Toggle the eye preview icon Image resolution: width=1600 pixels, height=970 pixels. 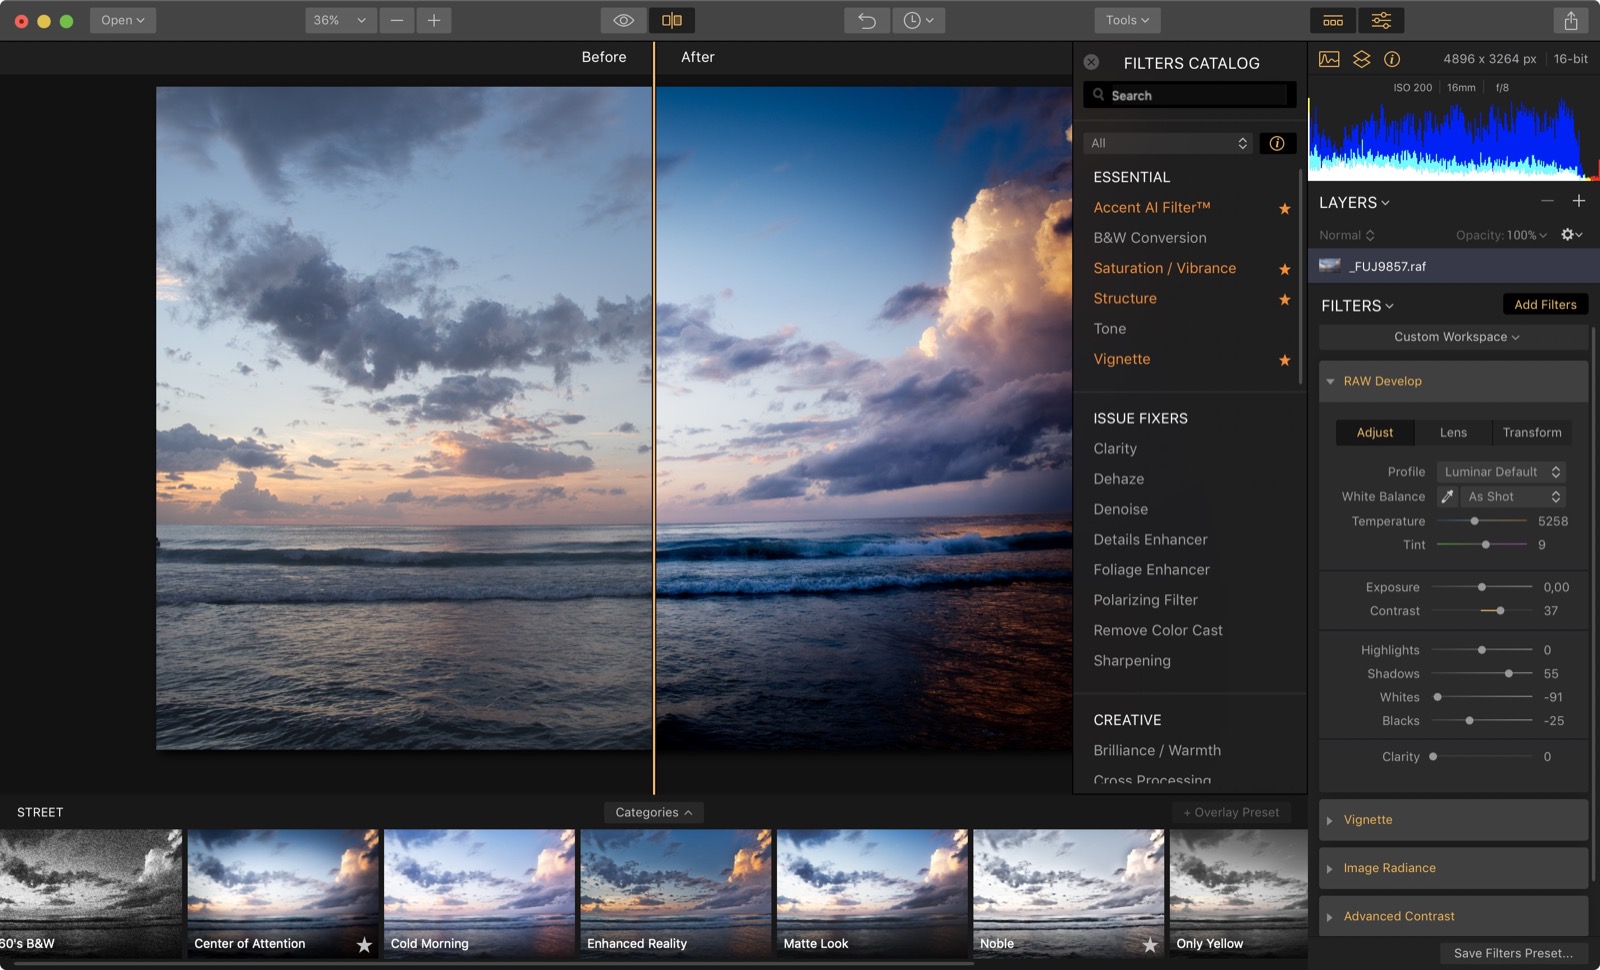pos(623,20)
